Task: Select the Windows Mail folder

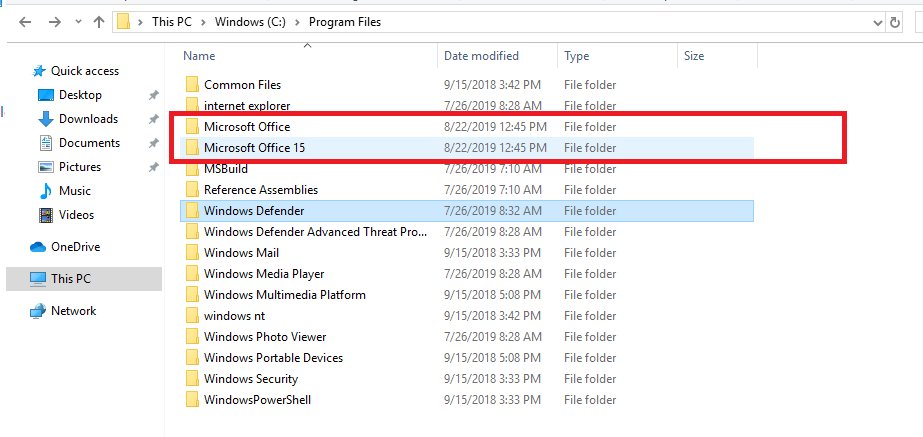Action: point(467,253)
